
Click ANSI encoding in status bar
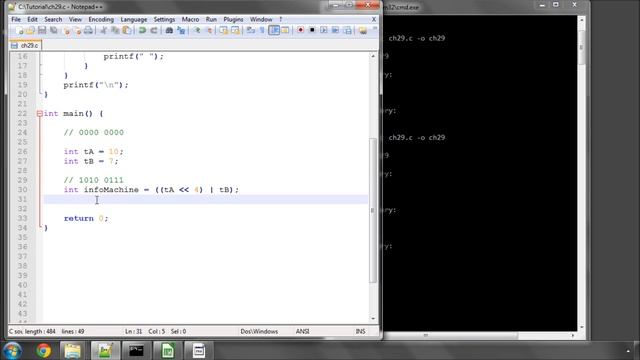click(x=302, y=331)
